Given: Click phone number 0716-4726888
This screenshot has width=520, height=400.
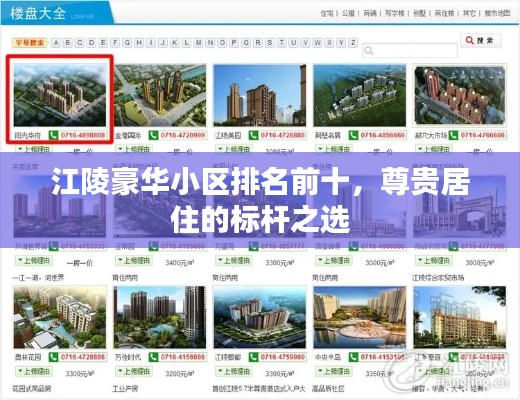Looking at the screenshot, I should 283,135.
